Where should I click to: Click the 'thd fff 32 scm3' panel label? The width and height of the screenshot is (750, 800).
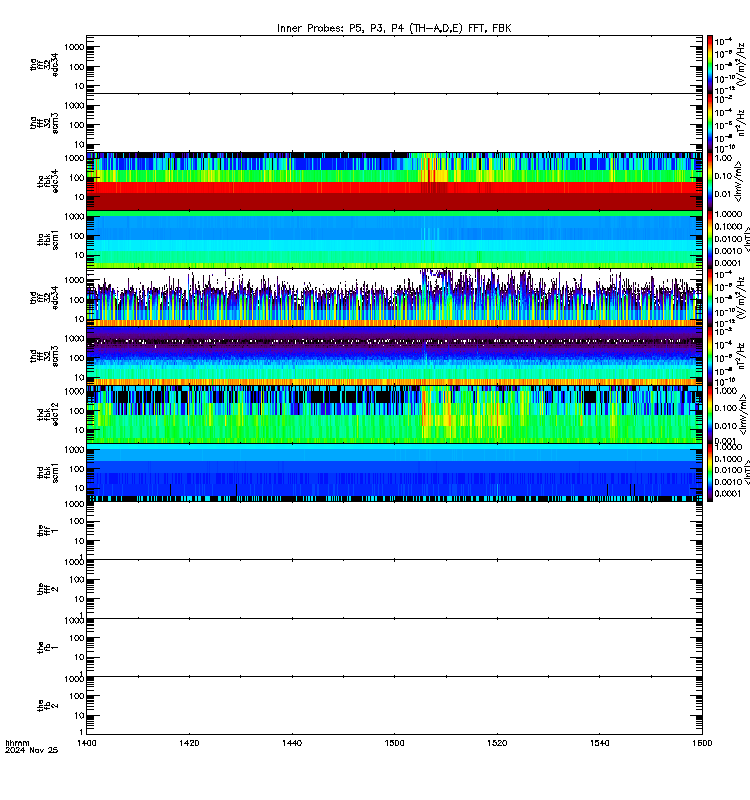coord(44,356)
